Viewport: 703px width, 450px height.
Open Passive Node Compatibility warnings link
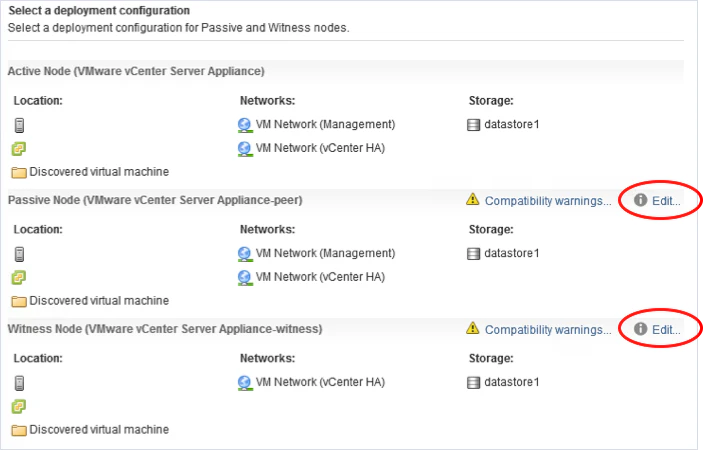coord(548,201)
